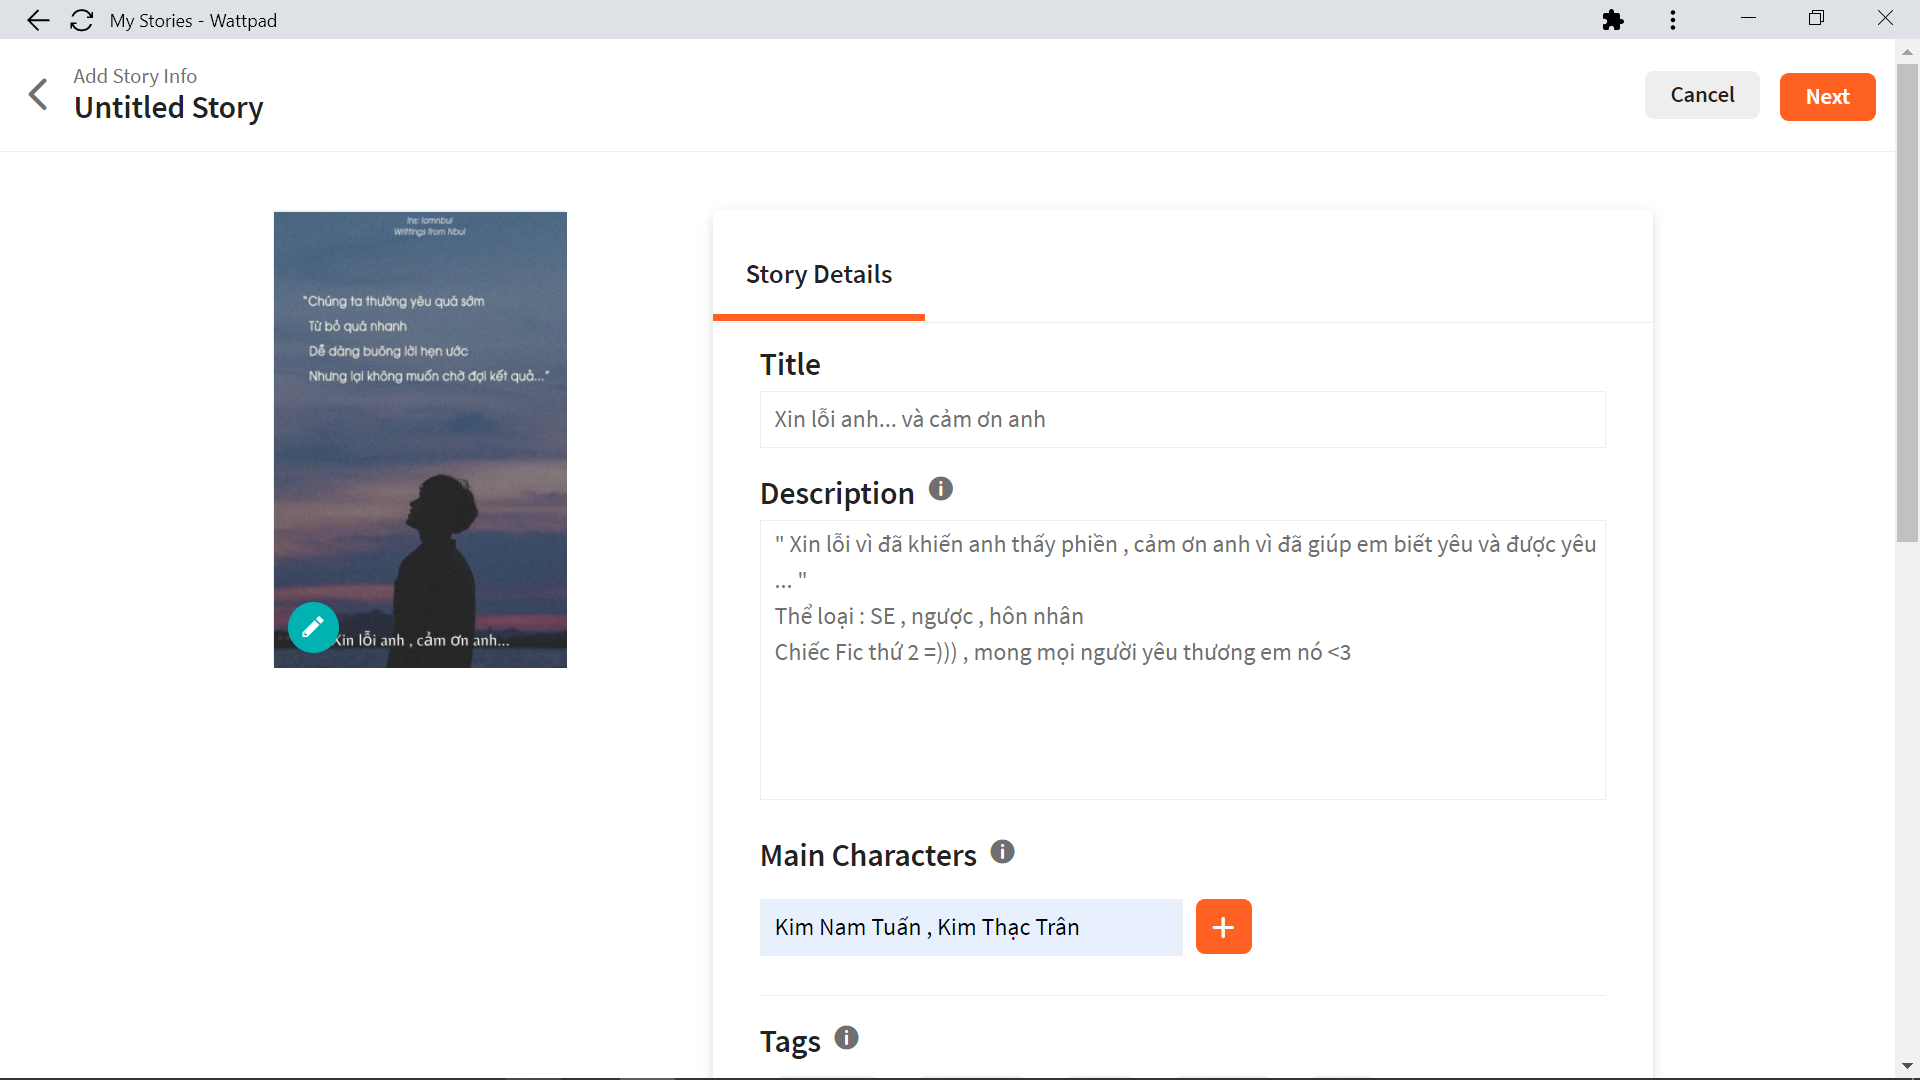Edit cover with the teal pencil icon
Viewport: 1920px width, 1080px height.
313,627
